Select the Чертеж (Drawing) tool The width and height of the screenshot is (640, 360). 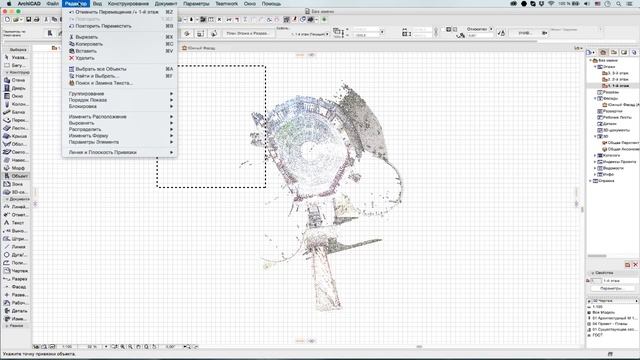[x=16, y=271]
